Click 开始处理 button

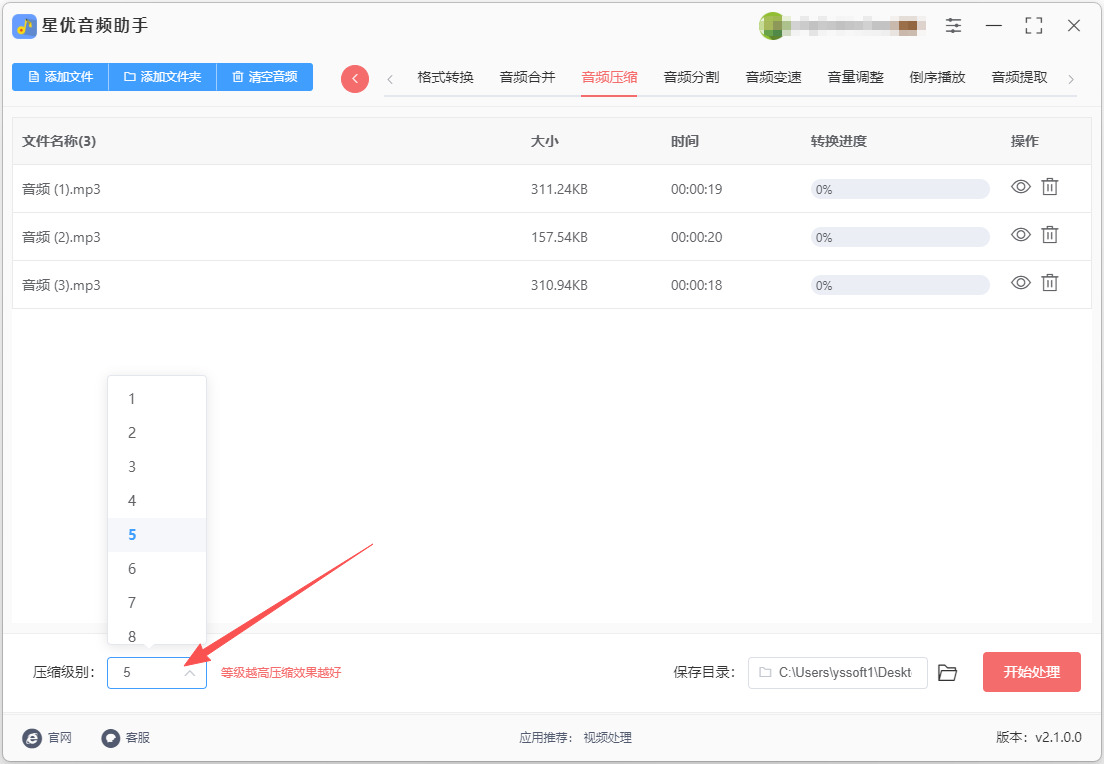point(1031,672)
